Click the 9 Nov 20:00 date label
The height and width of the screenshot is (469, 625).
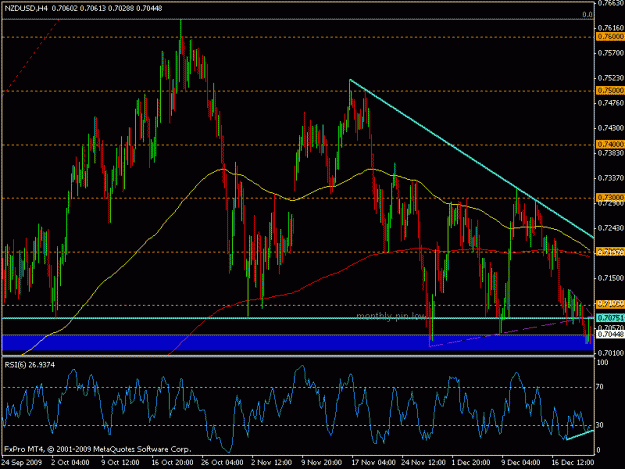[x=321, y=462]
